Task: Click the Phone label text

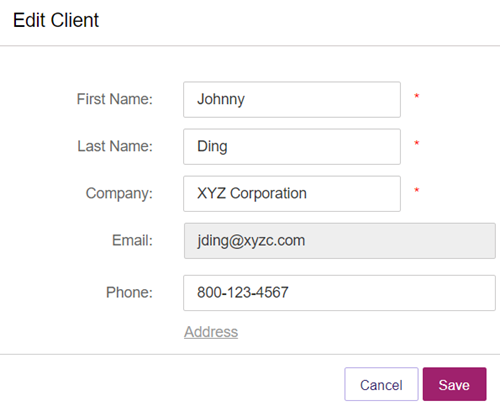Action: tap(129, 292)
